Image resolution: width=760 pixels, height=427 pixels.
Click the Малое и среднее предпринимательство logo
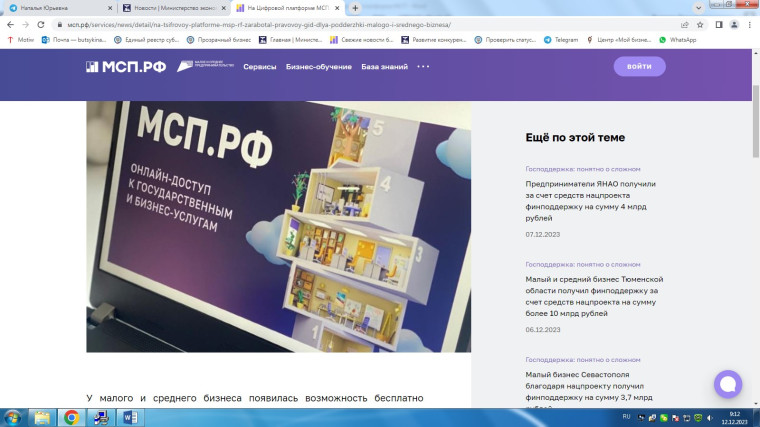click(x=205, y=66)
